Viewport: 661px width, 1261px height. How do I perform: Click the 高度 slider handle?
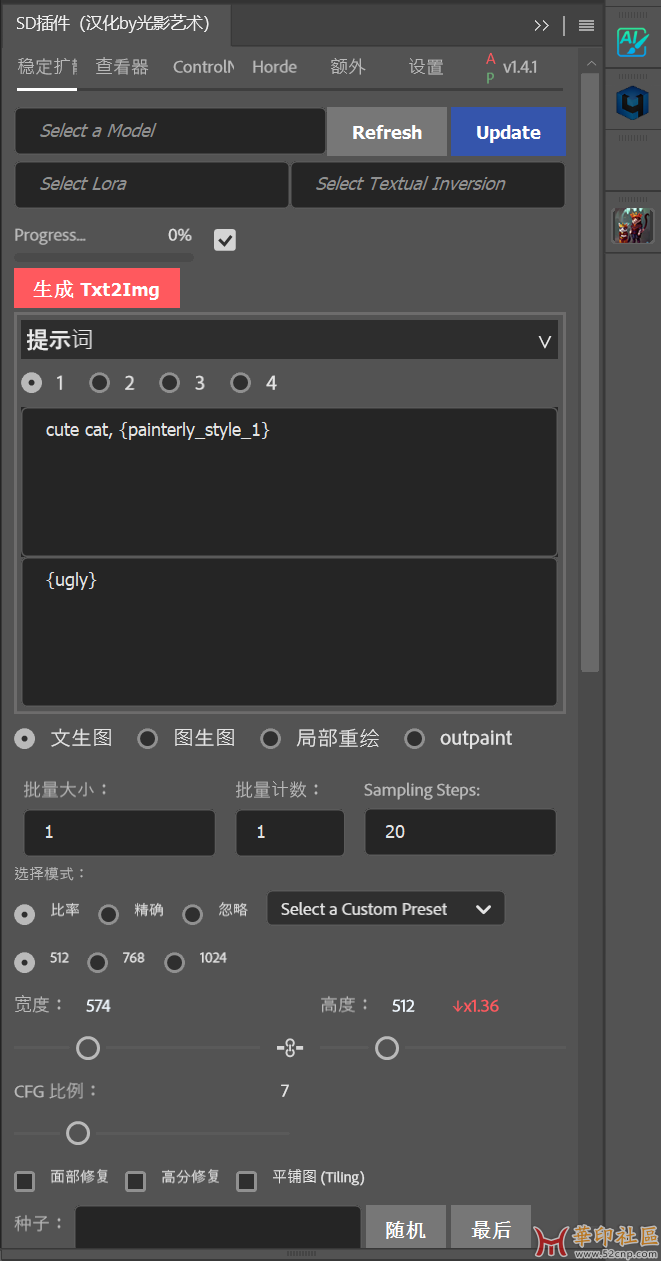point(387,1048)
